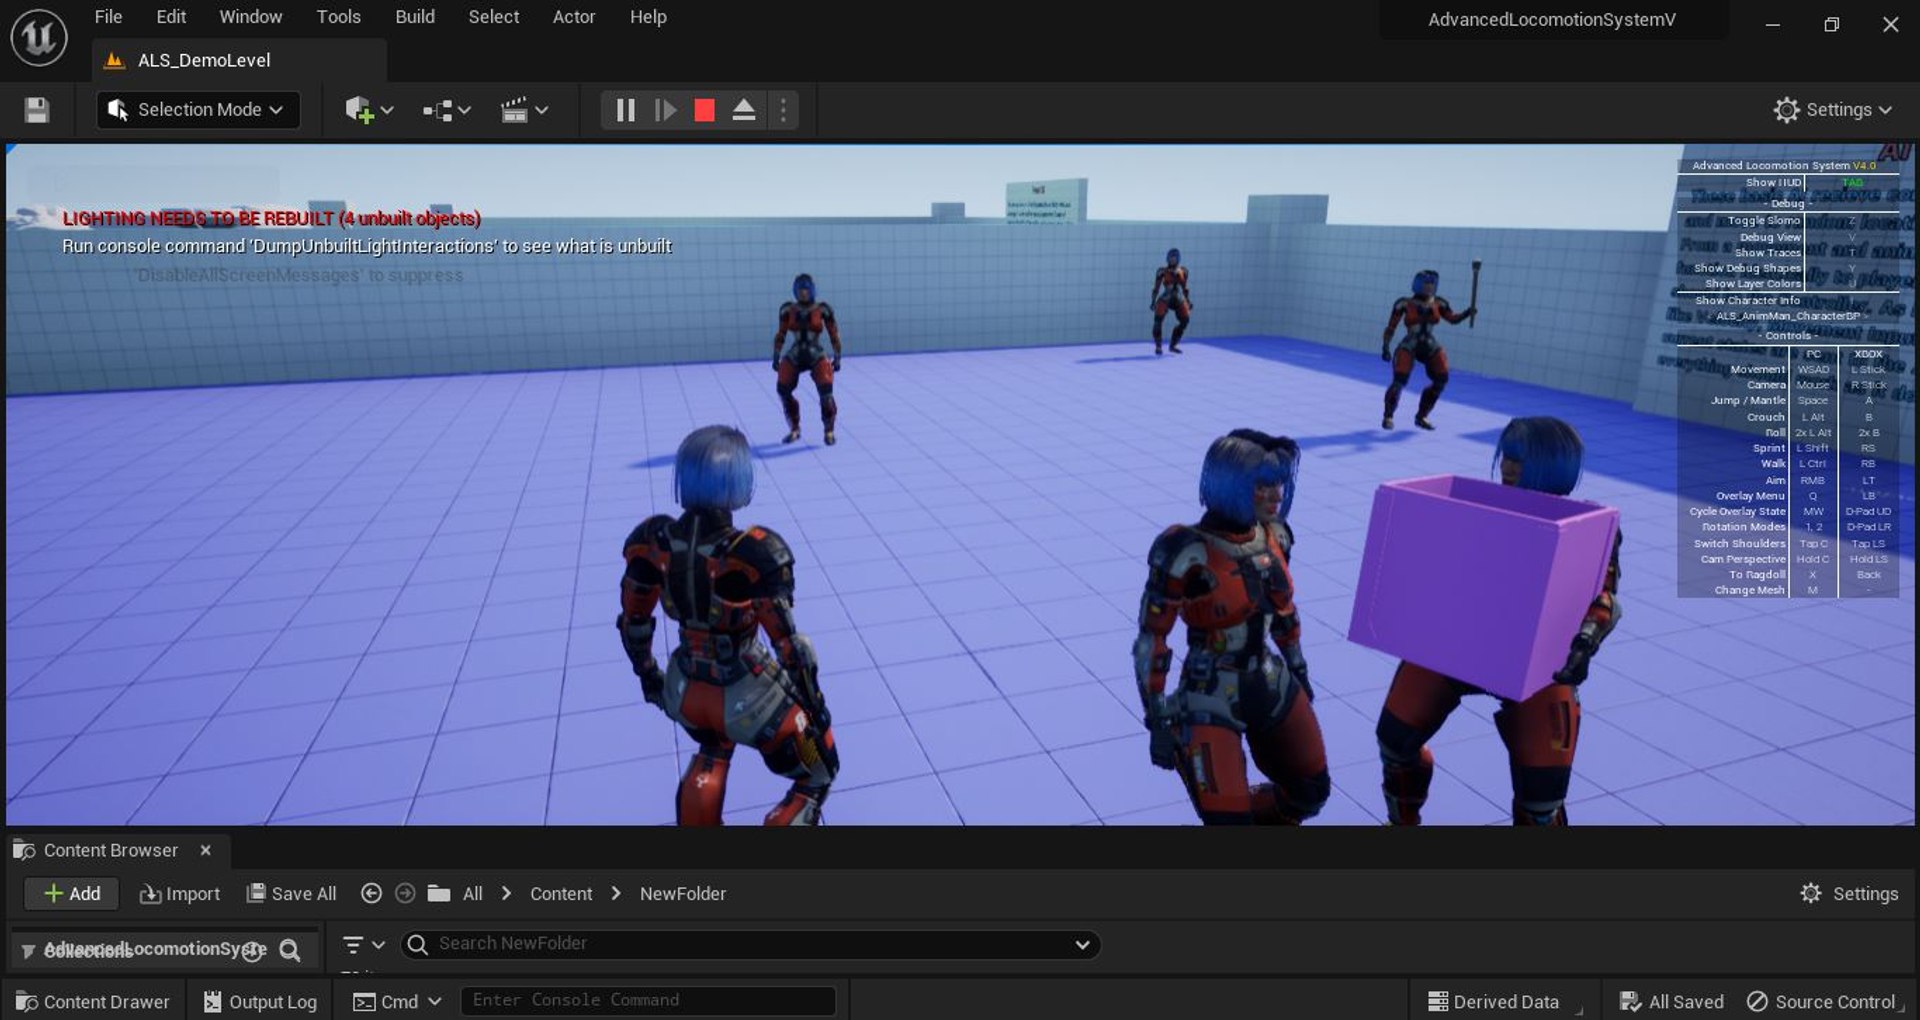Click the Unreal Engine logo icon
Image resolution: width=1920 pixels, height=1020 pixels.
[38, 38]
